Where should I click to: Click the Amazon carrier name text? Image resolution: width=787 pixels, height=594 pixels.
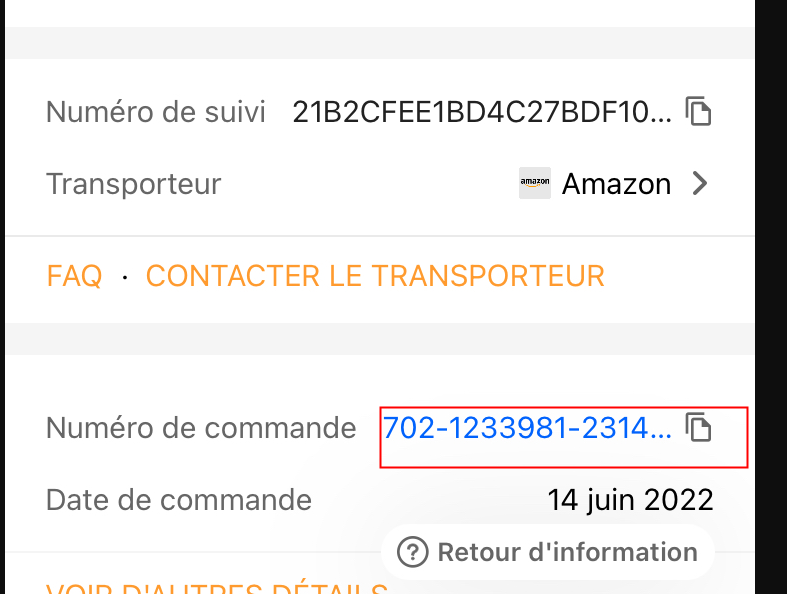(x=616, y=184)
